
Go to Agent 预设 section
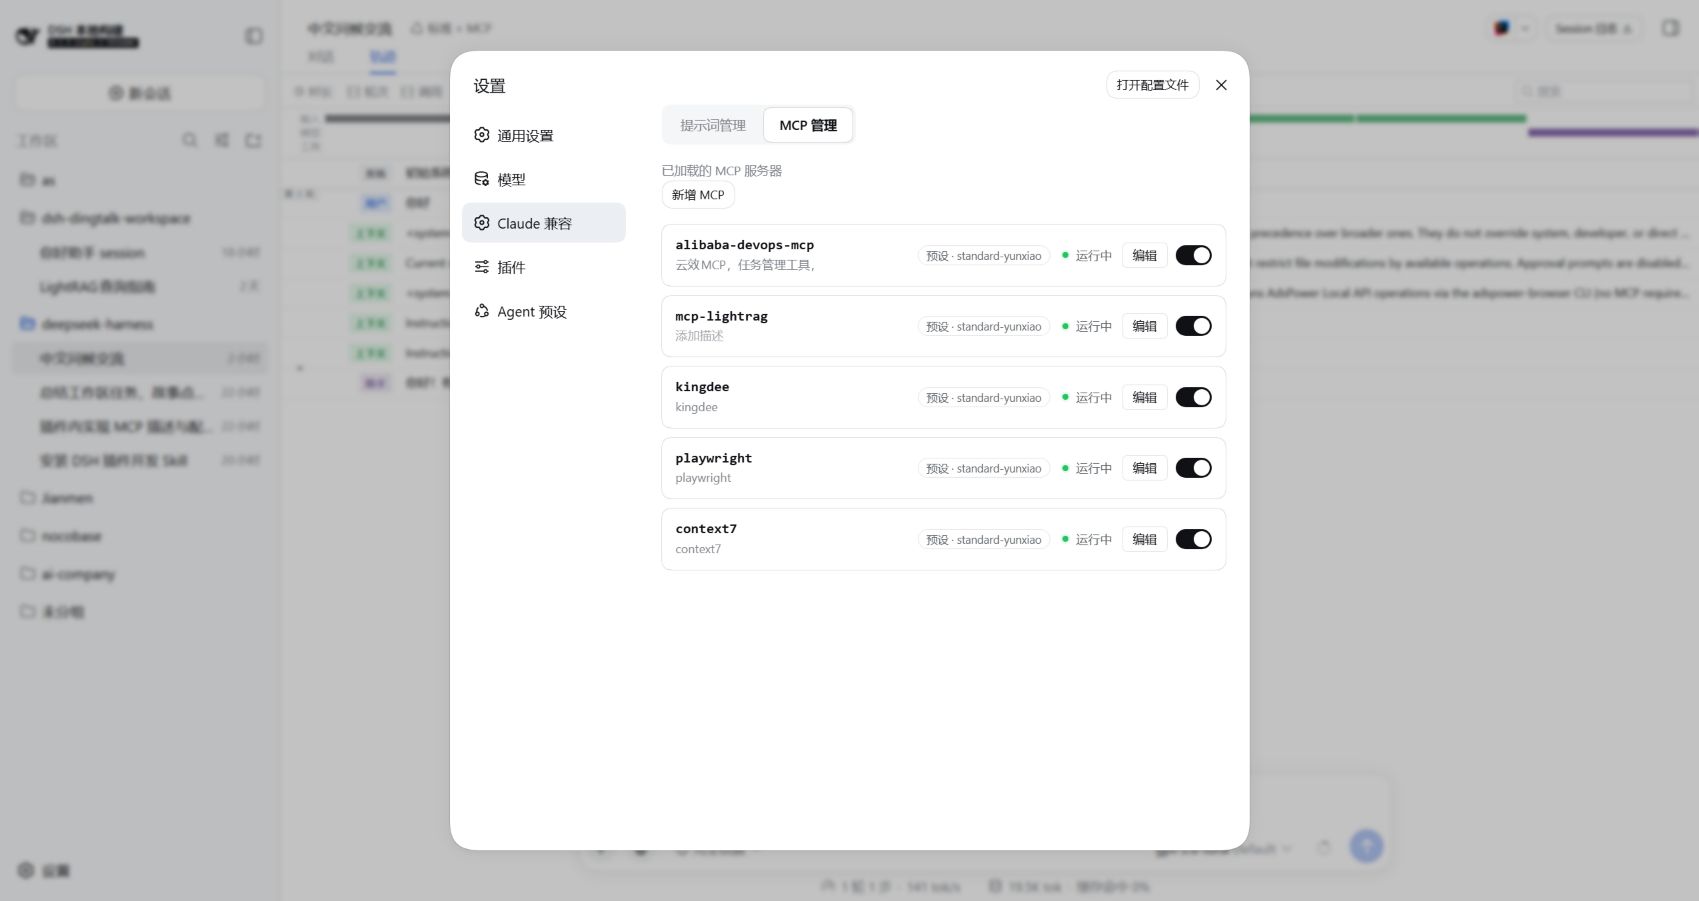coord(543,311)
